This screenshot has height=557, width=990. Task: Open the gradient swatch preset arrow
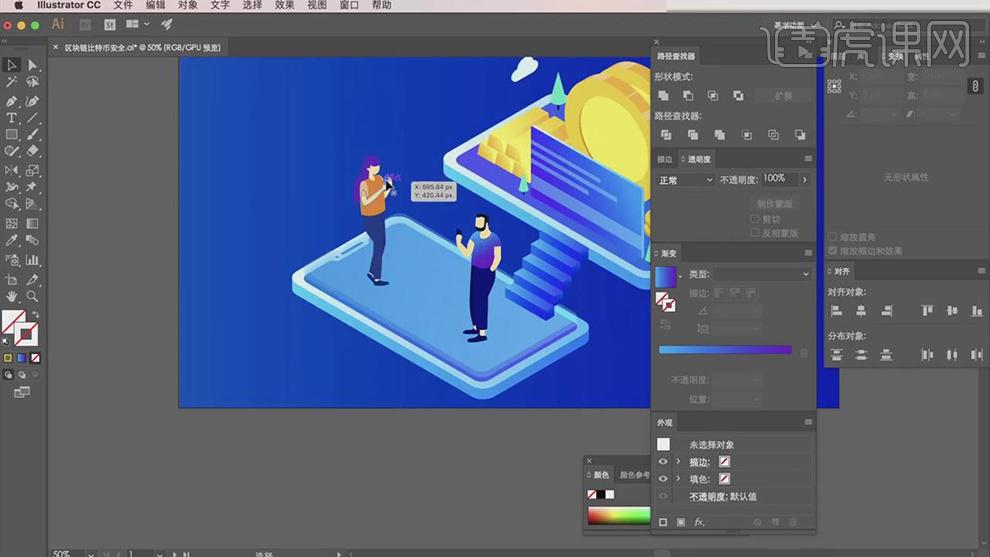(x=681, y=277)
